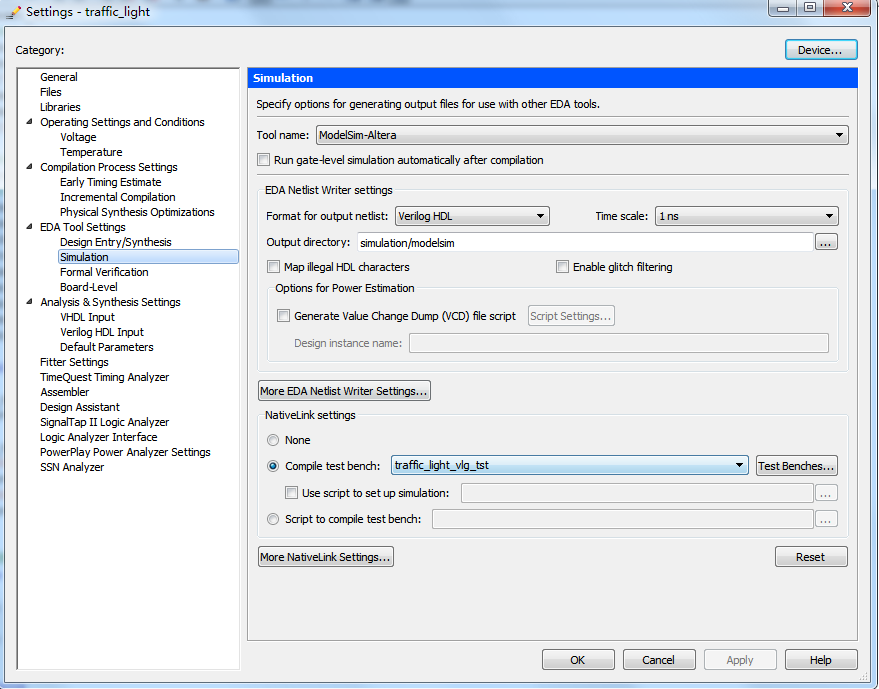
Task: Select Formal Verification category
Action: 104,272
